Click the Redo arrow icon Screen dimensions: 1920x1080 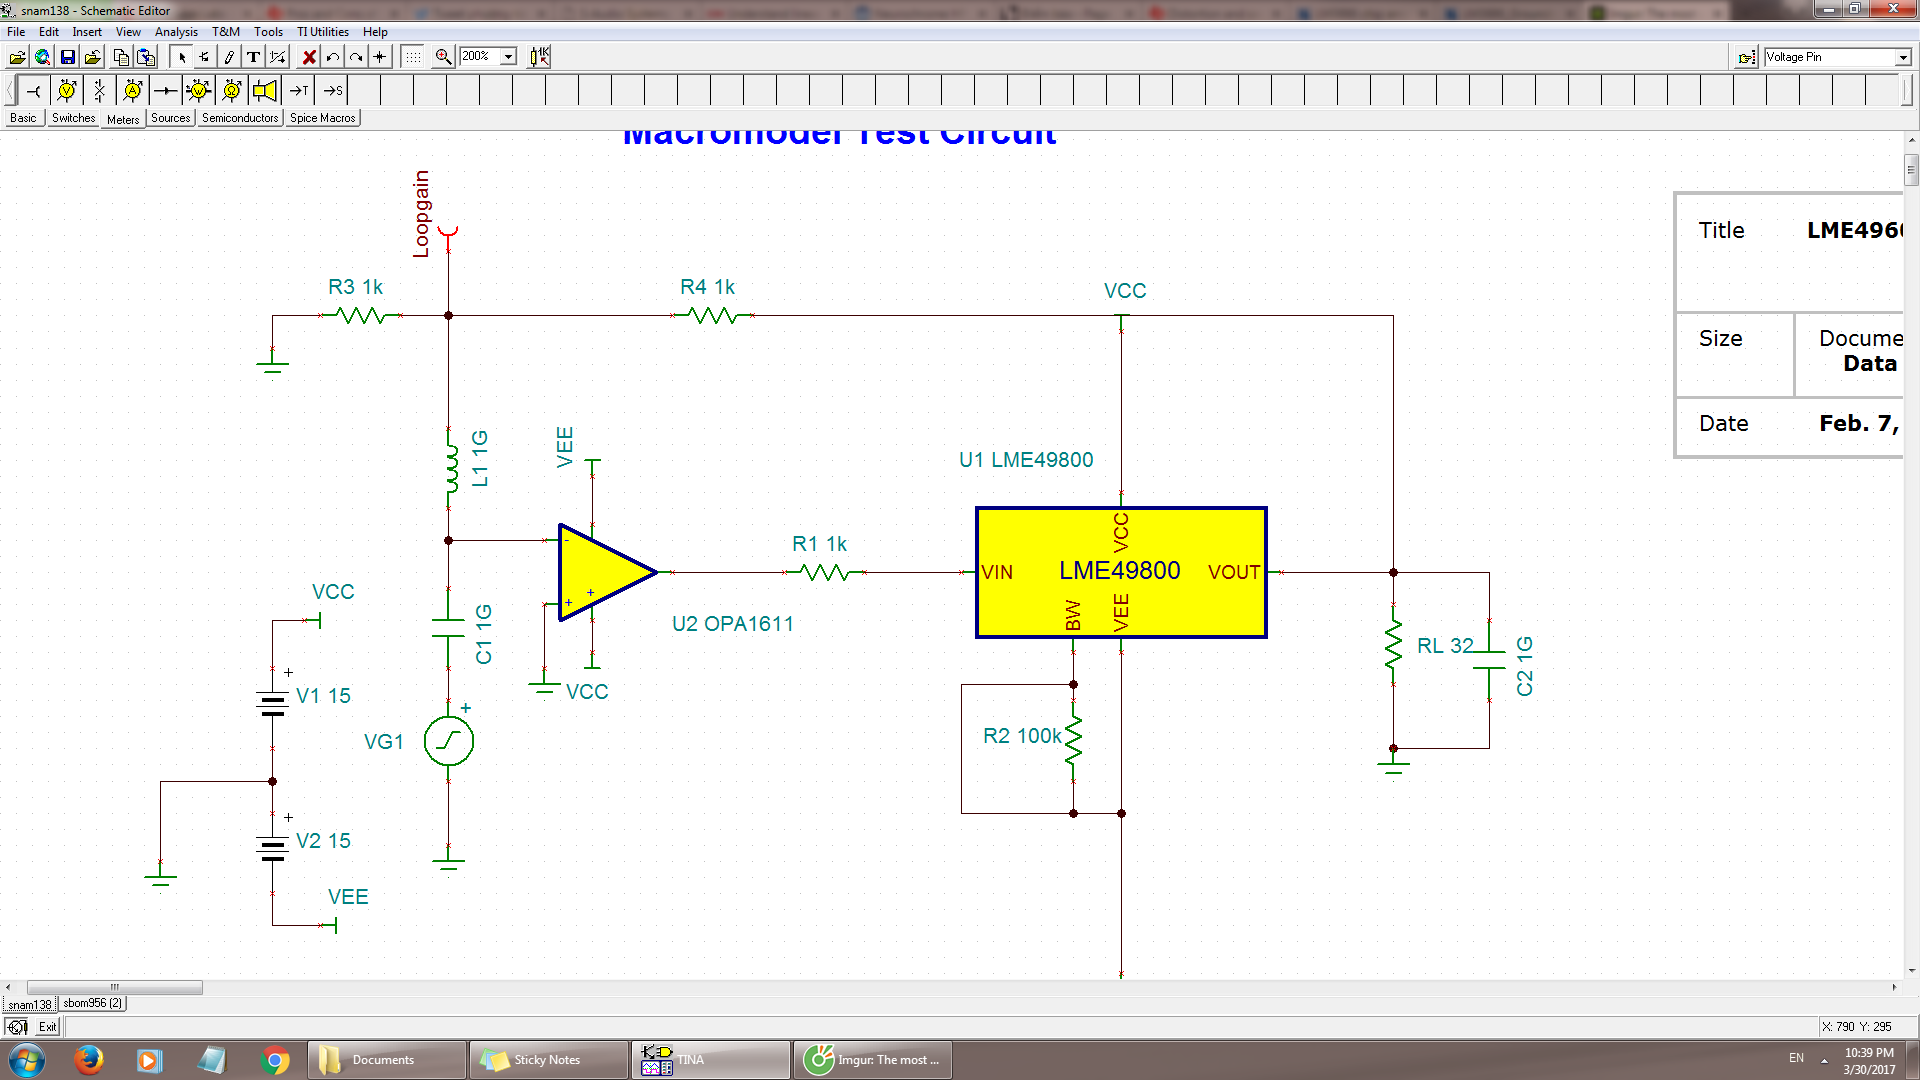tap(356, 57)
